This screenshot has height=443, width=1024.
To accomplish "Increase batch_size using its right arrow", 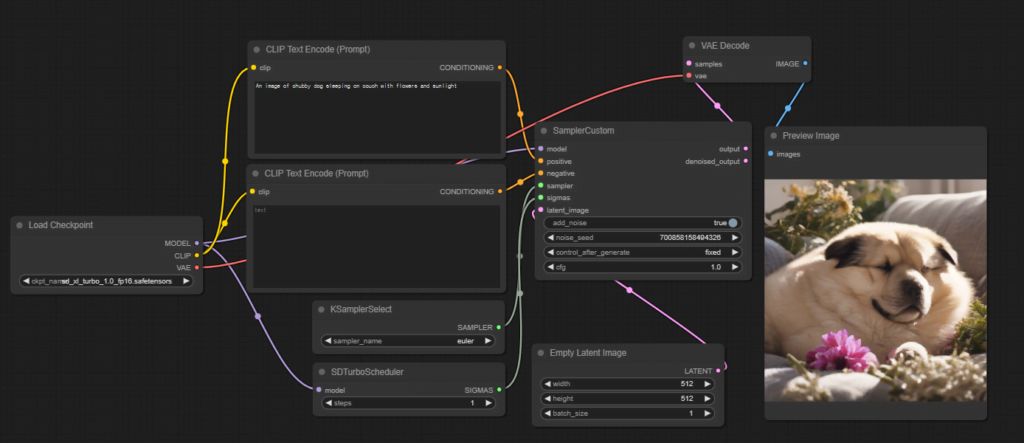I will click(708, 413).
